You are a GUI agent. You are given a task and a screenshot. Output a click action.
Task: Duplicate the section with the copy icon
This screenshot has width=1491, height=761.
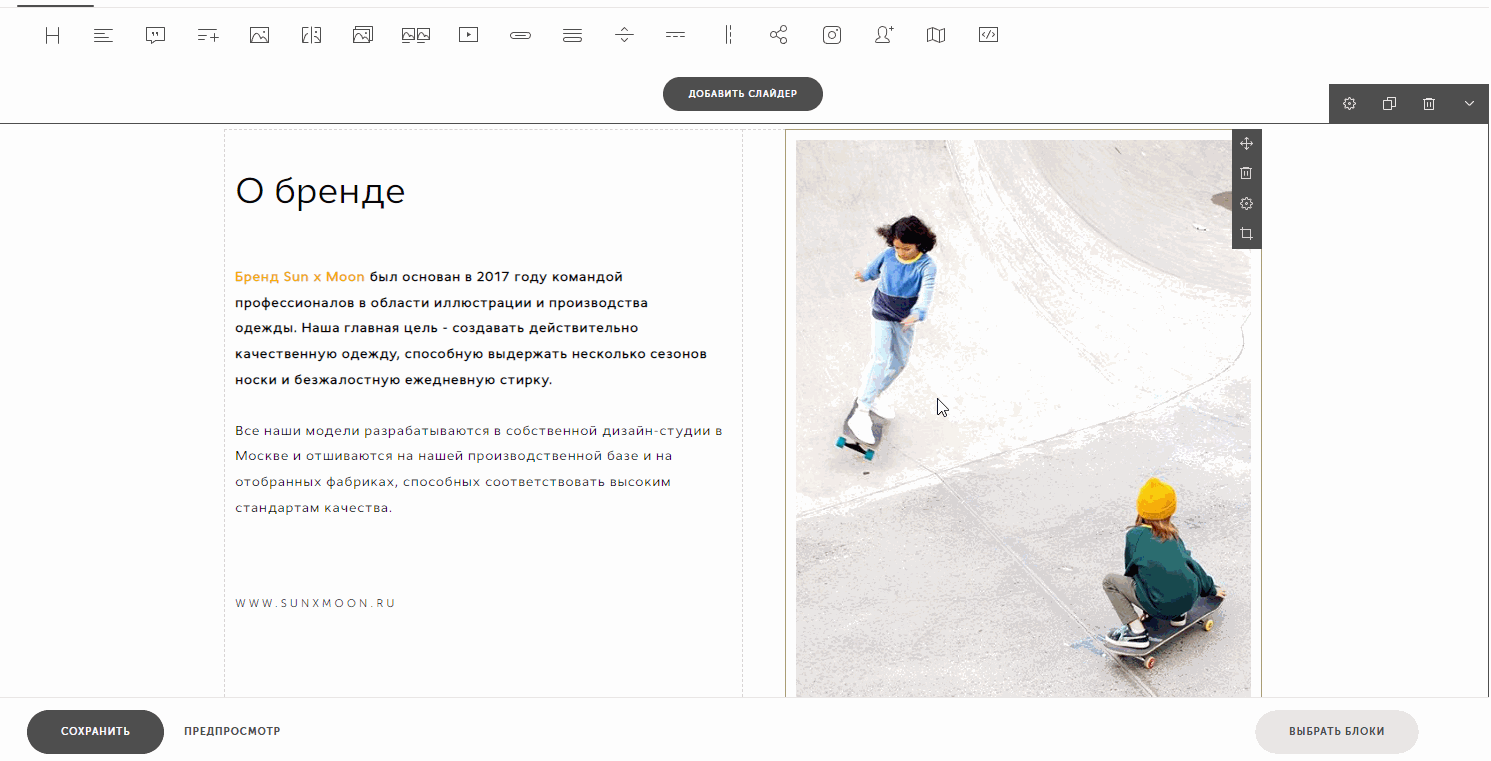coord(1389,104)
